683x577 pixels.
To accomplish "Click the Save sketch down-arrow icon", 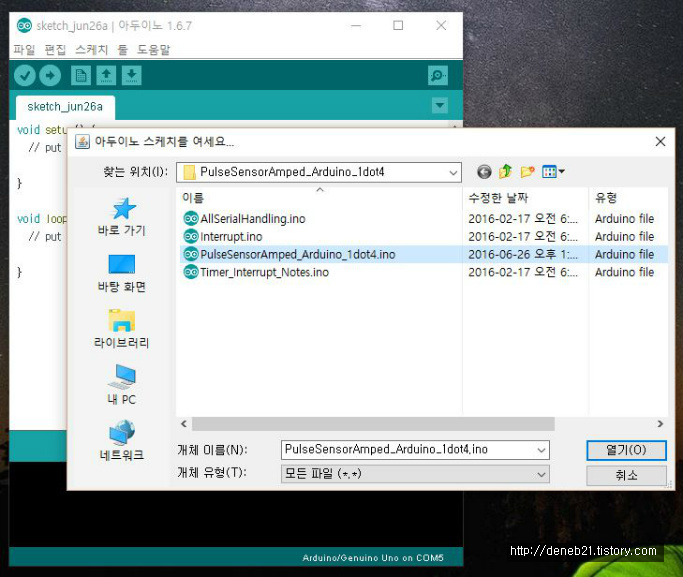I will (132, 75).
